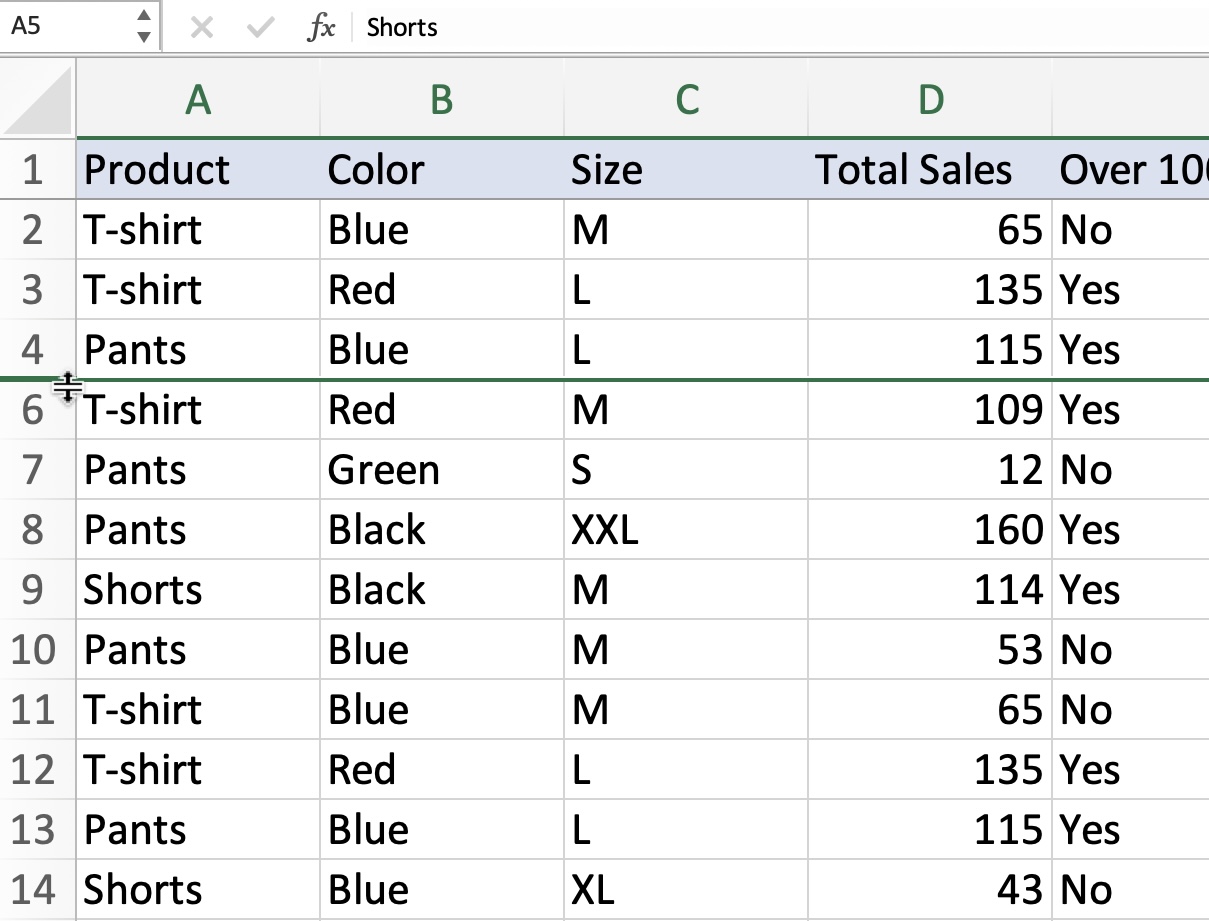Select No cell in row 14
Viewport: 1209px width, 921px height.
click(1131, 889)
